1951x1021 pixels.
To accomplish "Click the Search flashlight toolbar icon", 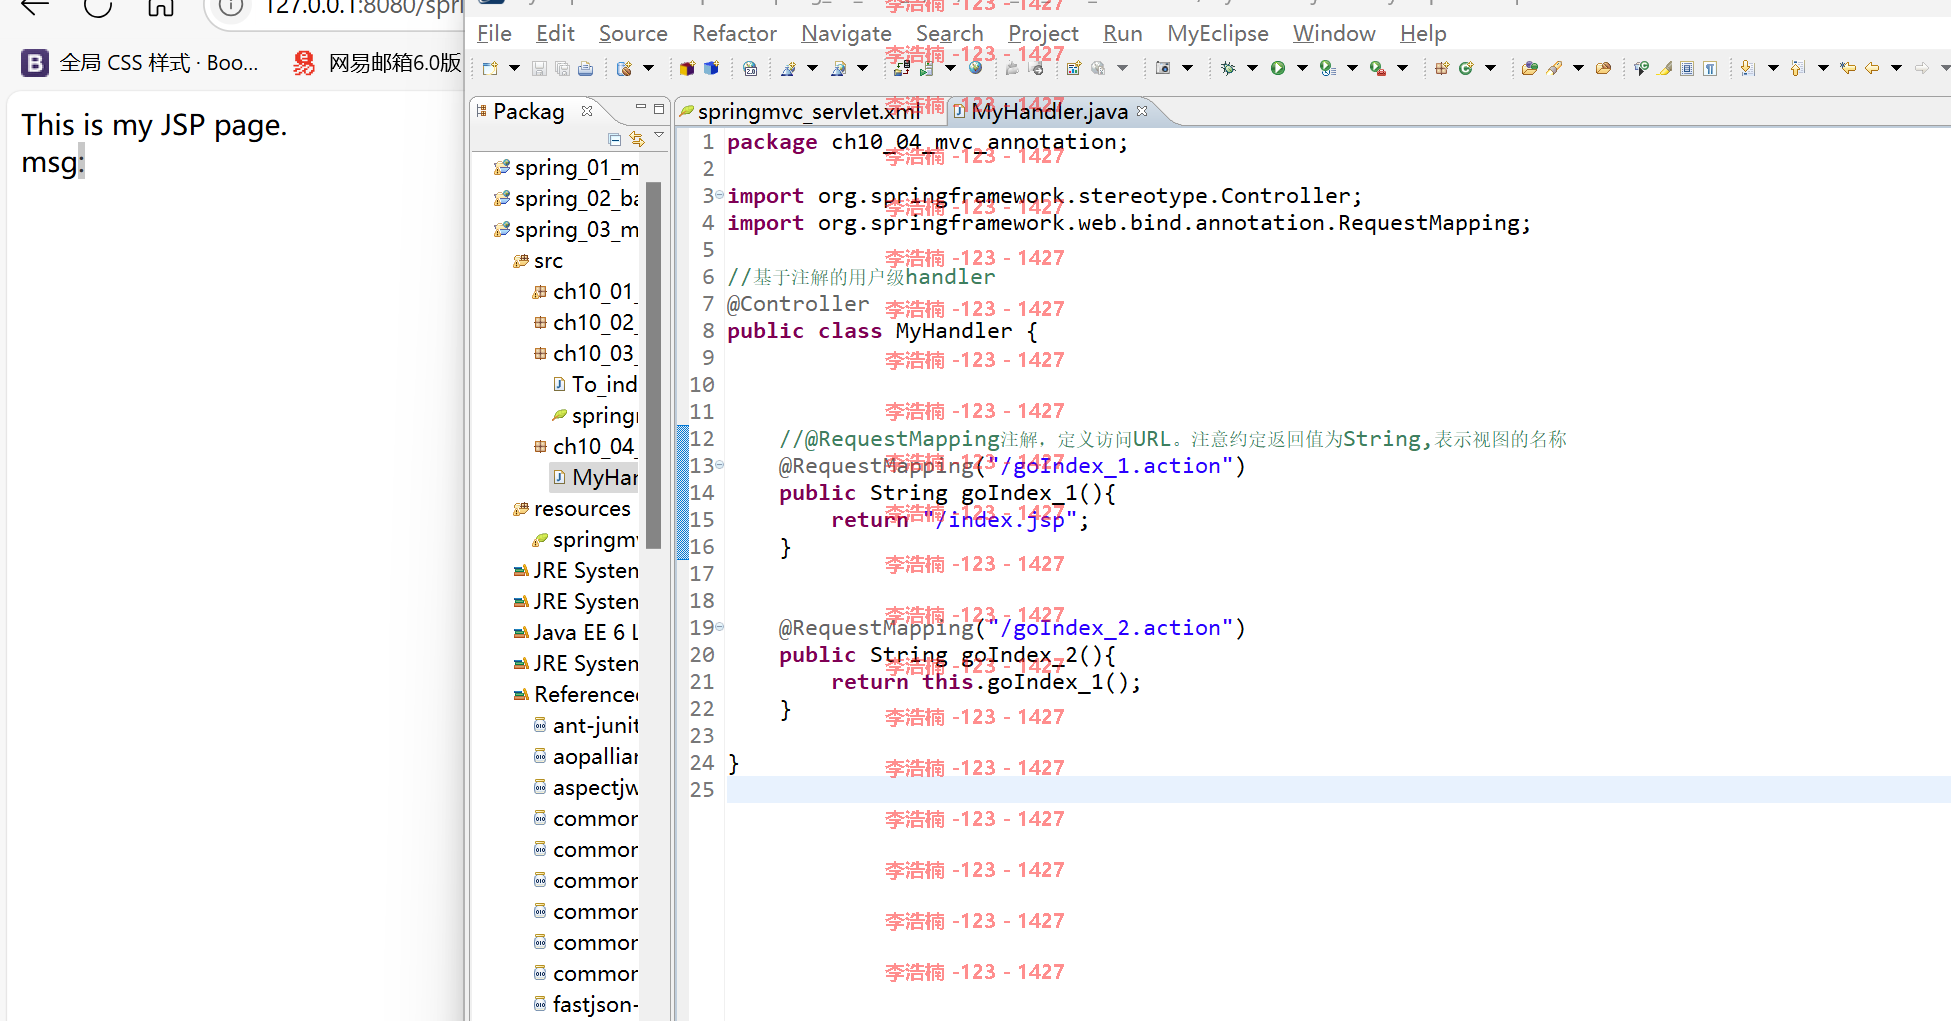I will click(x=1554, y=68).
